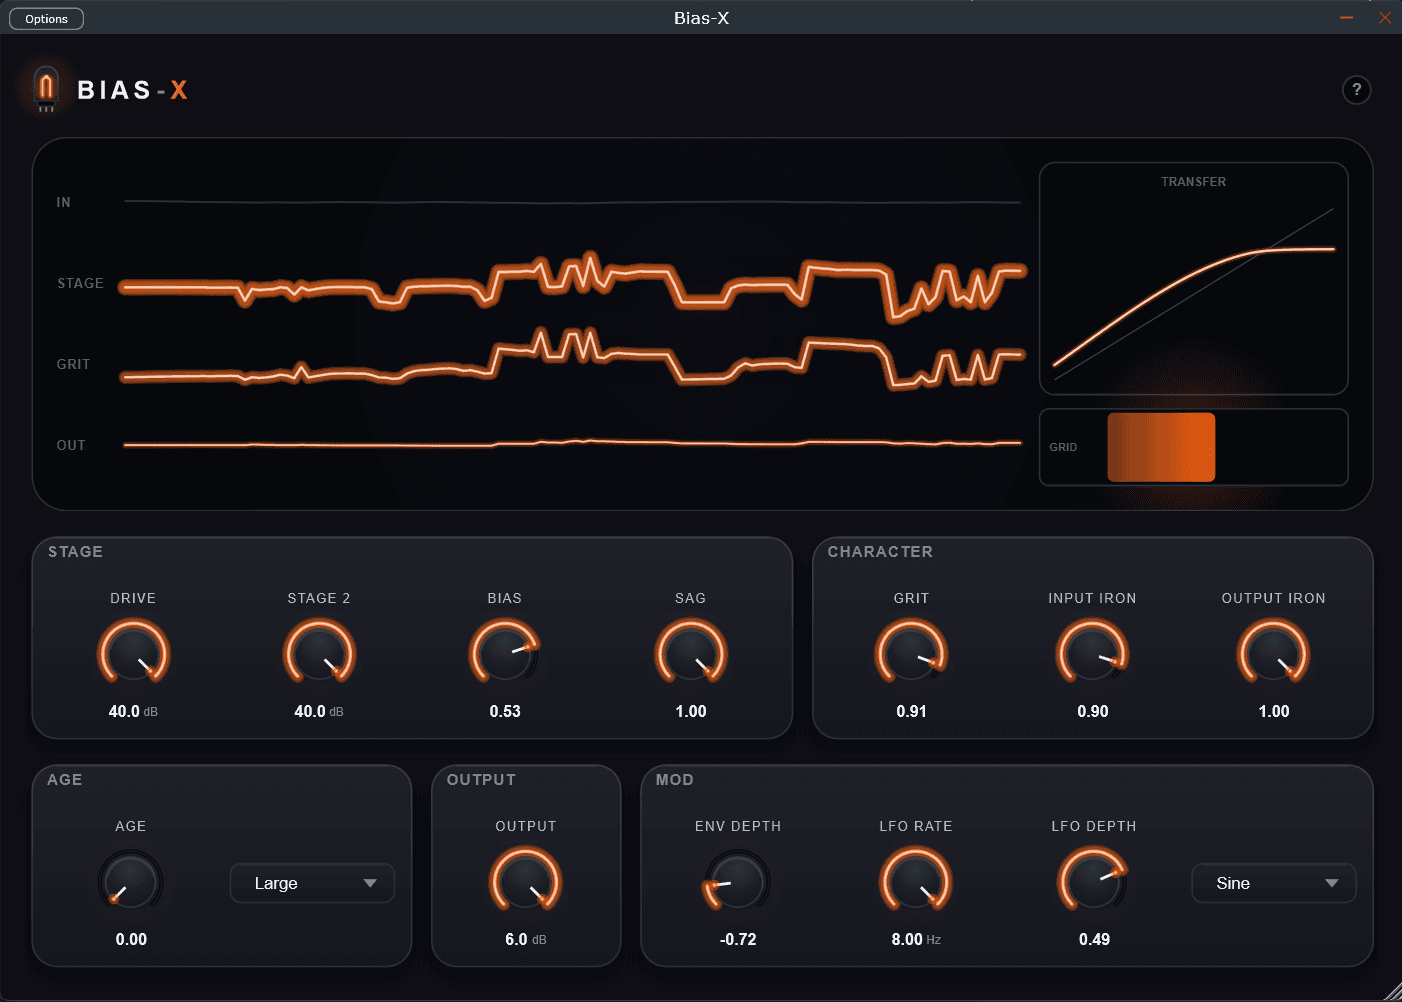Screen dimensions: 1402x1002
Task: Click the help question mark icon
Action: [x=1356, y=90]
